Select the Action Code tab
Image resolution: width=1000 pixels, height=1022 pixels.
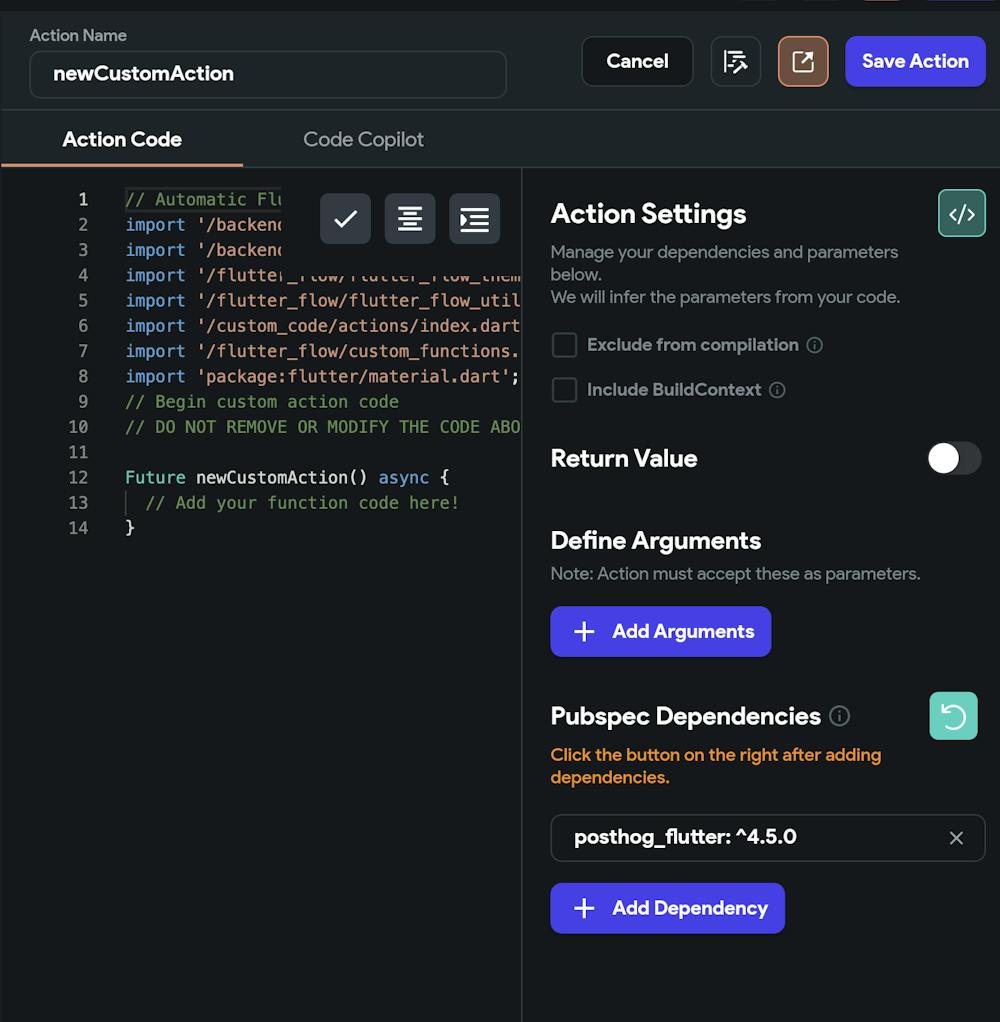click(122, 140)
